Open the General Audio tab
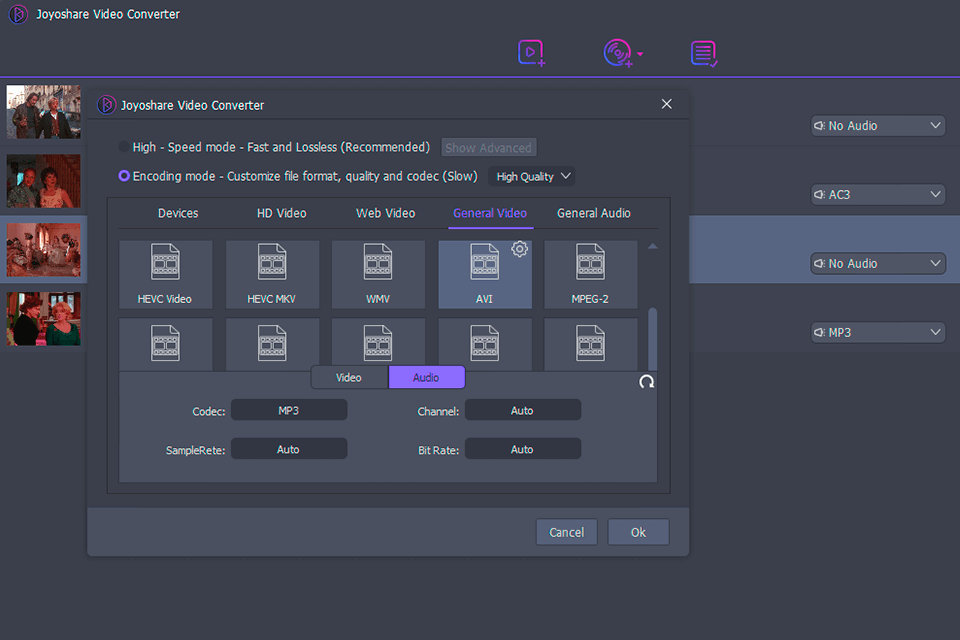960x640 pixels. pos(593,213)
